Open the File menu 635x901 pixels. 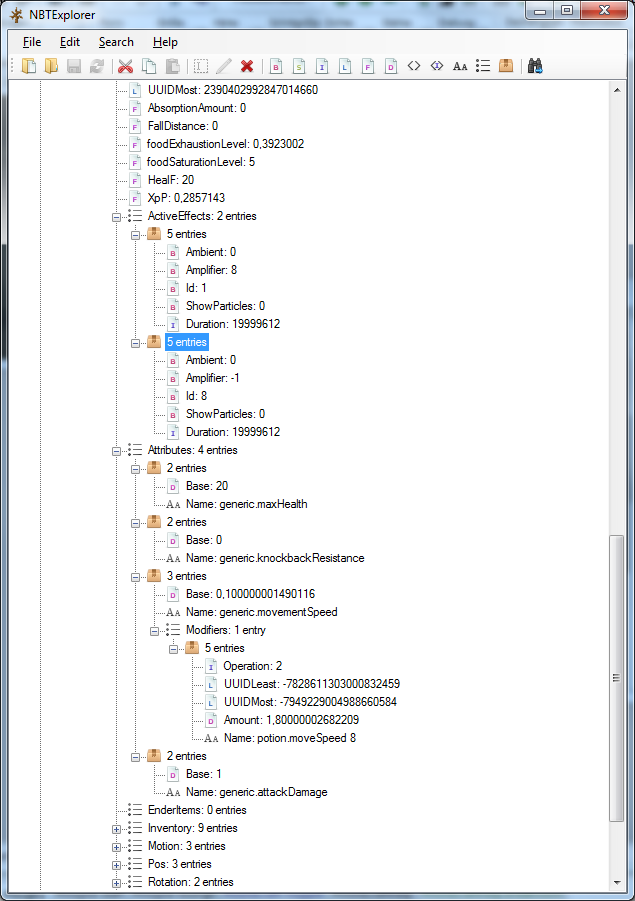32,42
